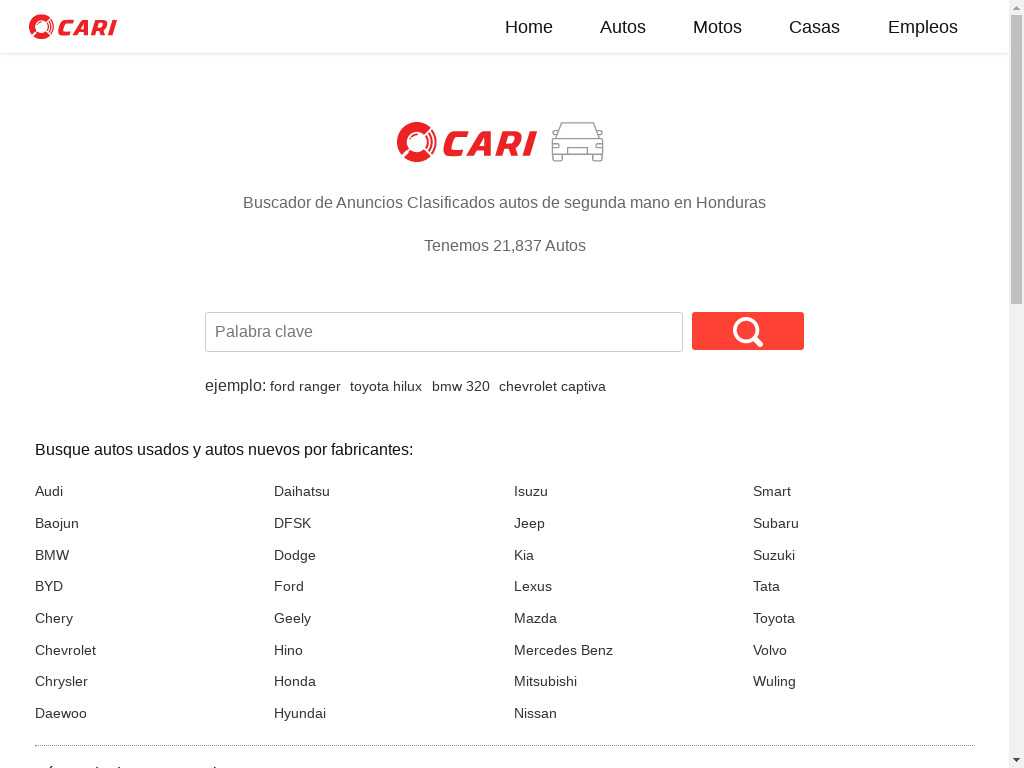The image size is (1024, 768).
Task: Go to the Autos section
Action: click(x=623, y=27)
